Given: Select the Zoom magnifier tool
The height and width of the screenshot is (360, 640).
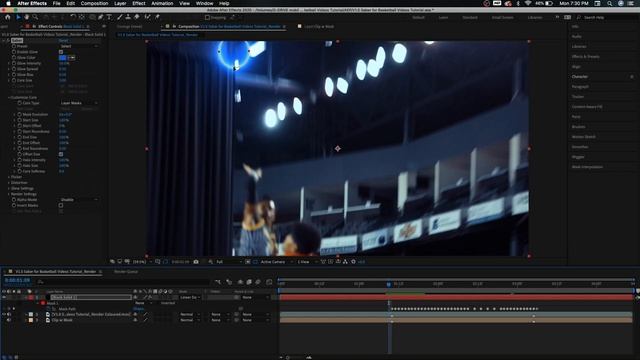Looking at the screenshot, I should click(x=35, y=17).
